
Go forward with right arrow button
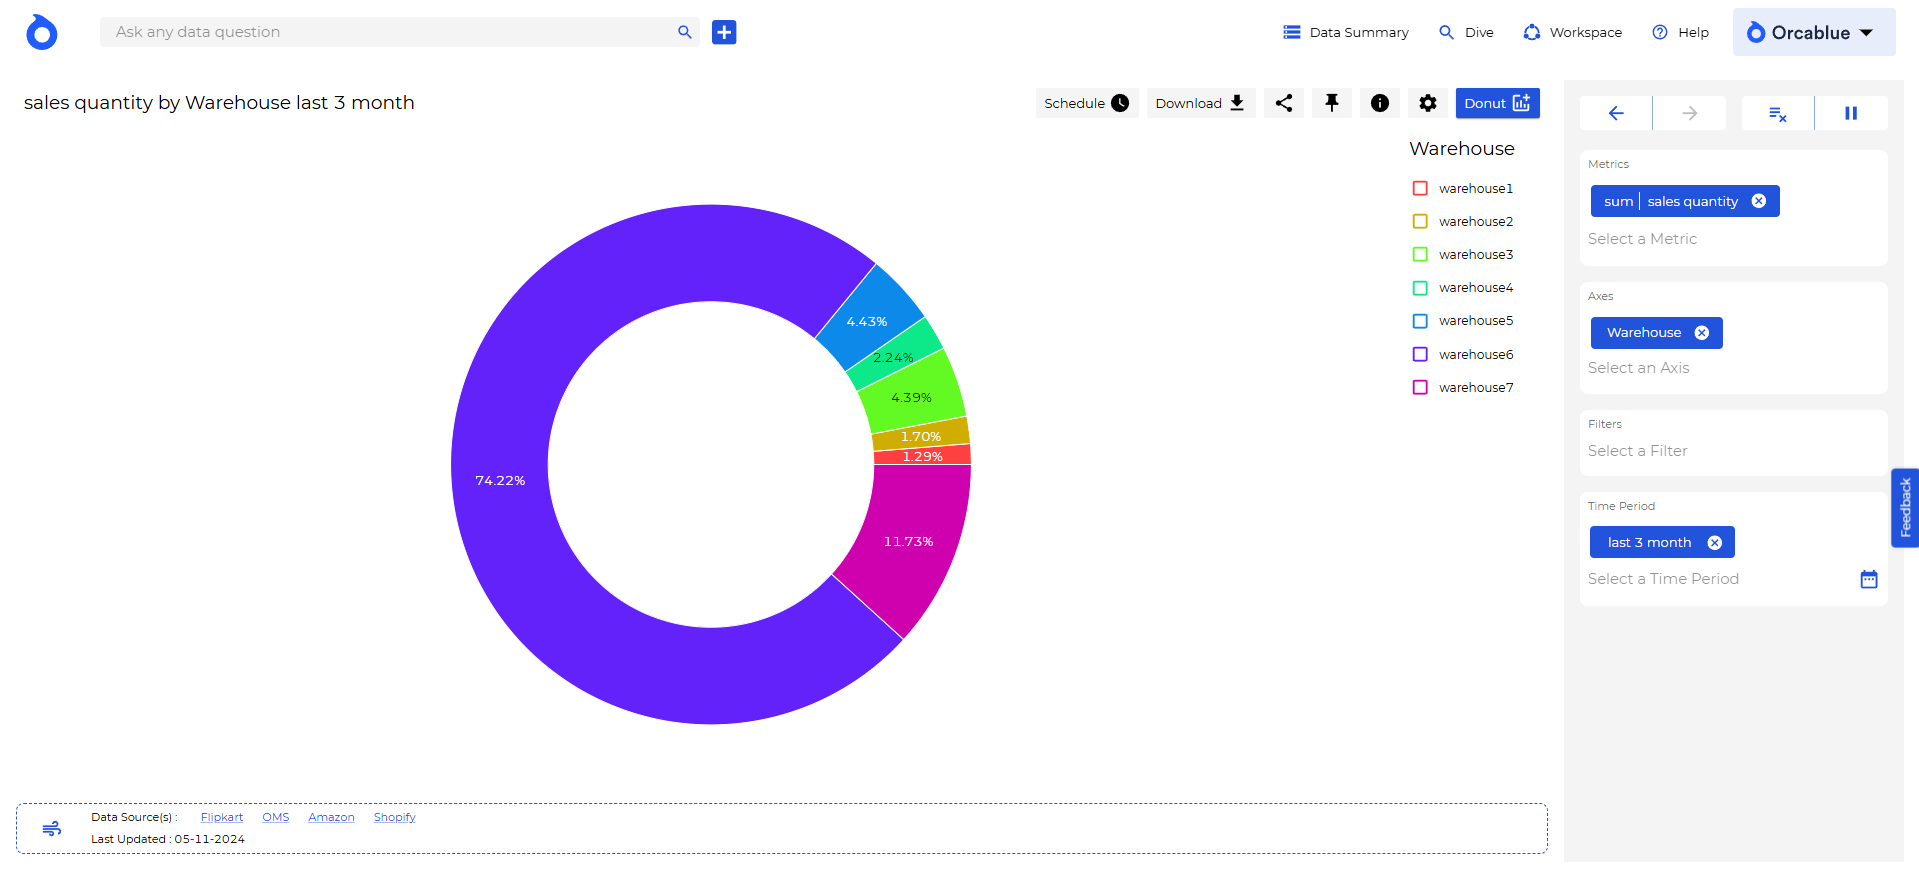1690,113
